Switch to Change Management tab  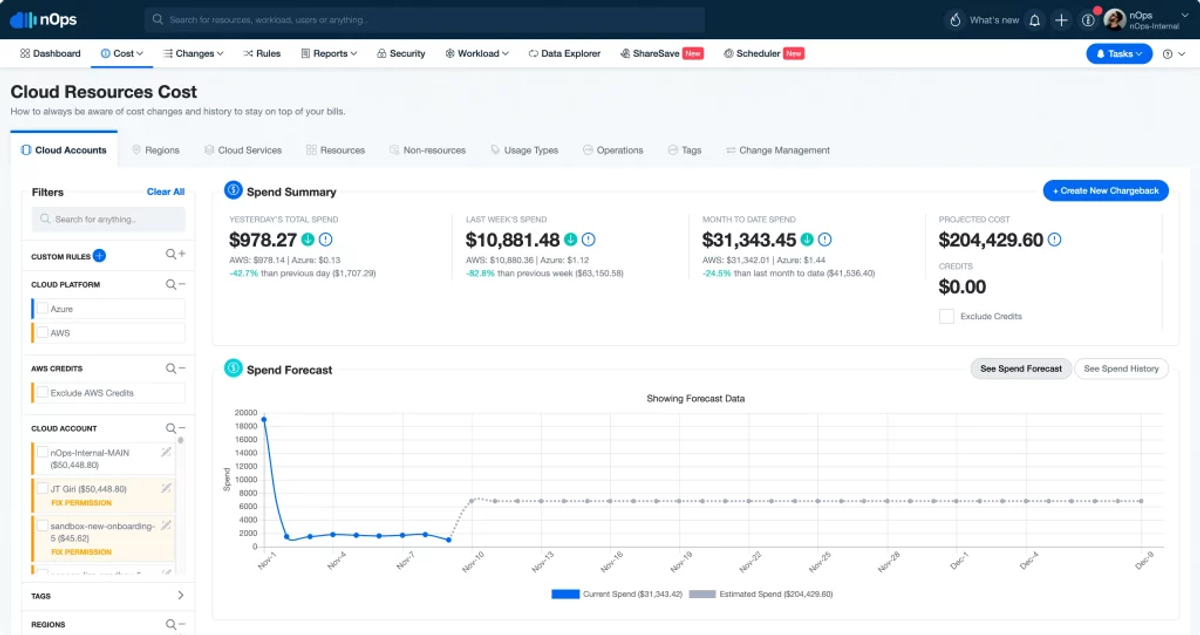(778, 150)
